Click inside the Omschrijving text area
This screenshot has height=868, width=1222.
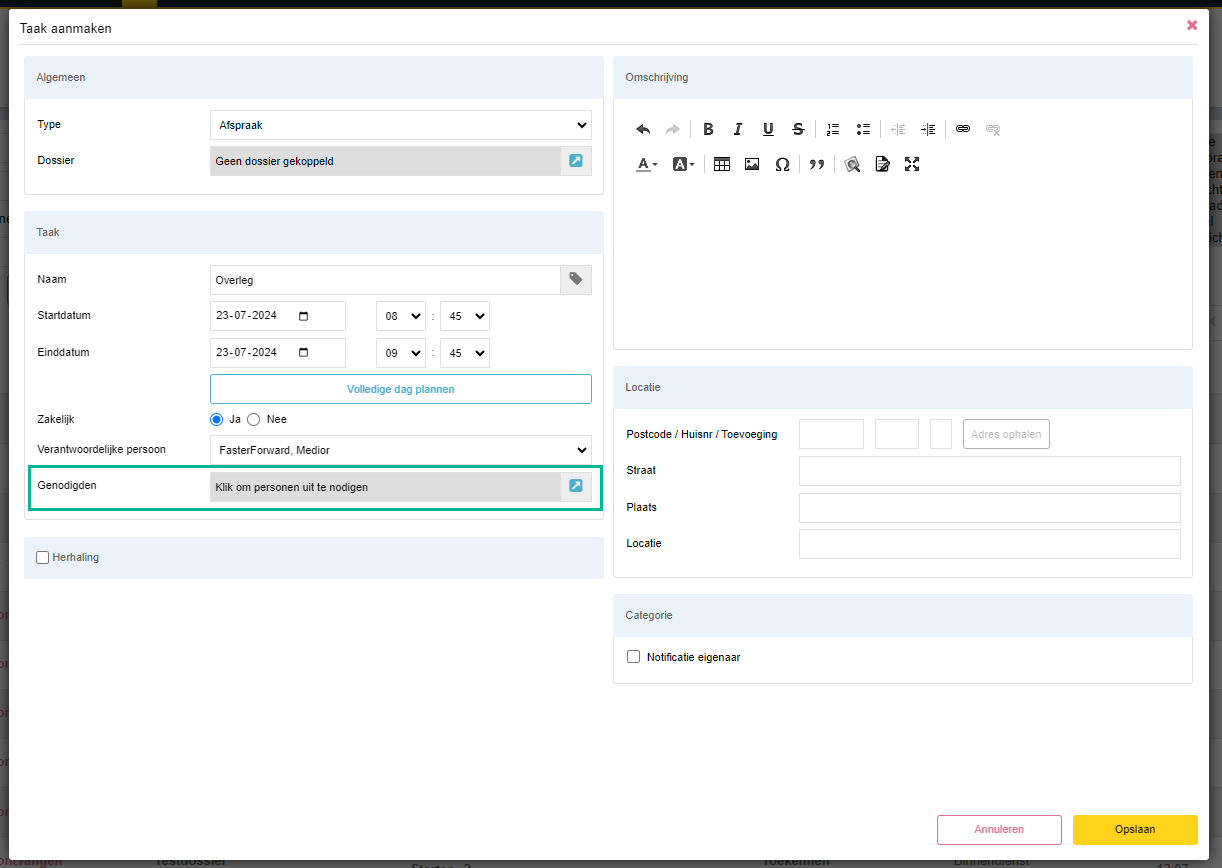click(x=903, y=265)
